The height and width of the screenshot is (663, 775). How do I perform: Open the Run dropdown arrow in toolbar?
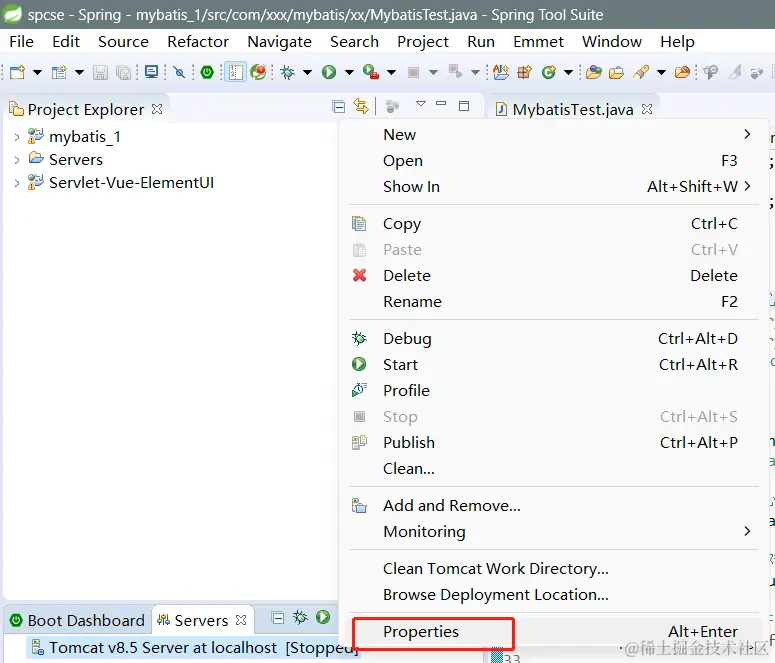[349, 73]
